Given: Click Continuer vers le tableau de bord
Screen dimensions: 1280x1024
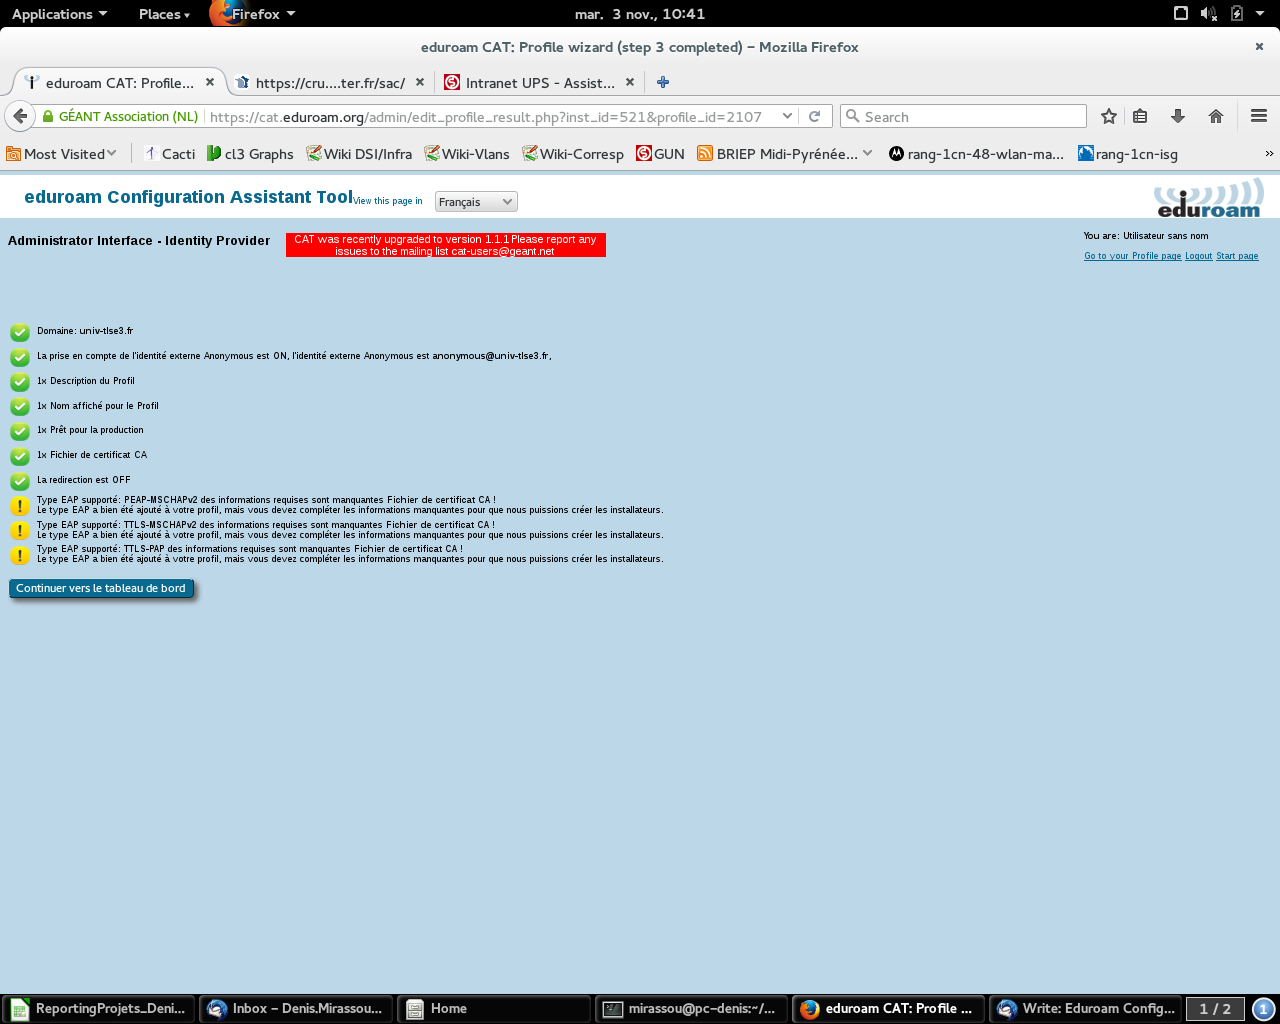Looking at the screenshot, I should [101, 588].
